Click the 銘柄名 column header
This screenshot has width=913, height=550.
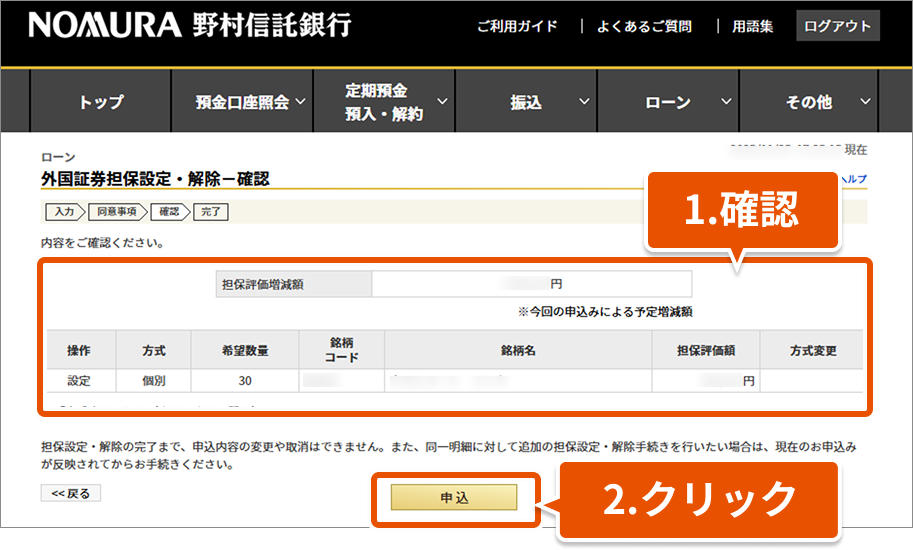pyautogui.click(x=518, y=351)
